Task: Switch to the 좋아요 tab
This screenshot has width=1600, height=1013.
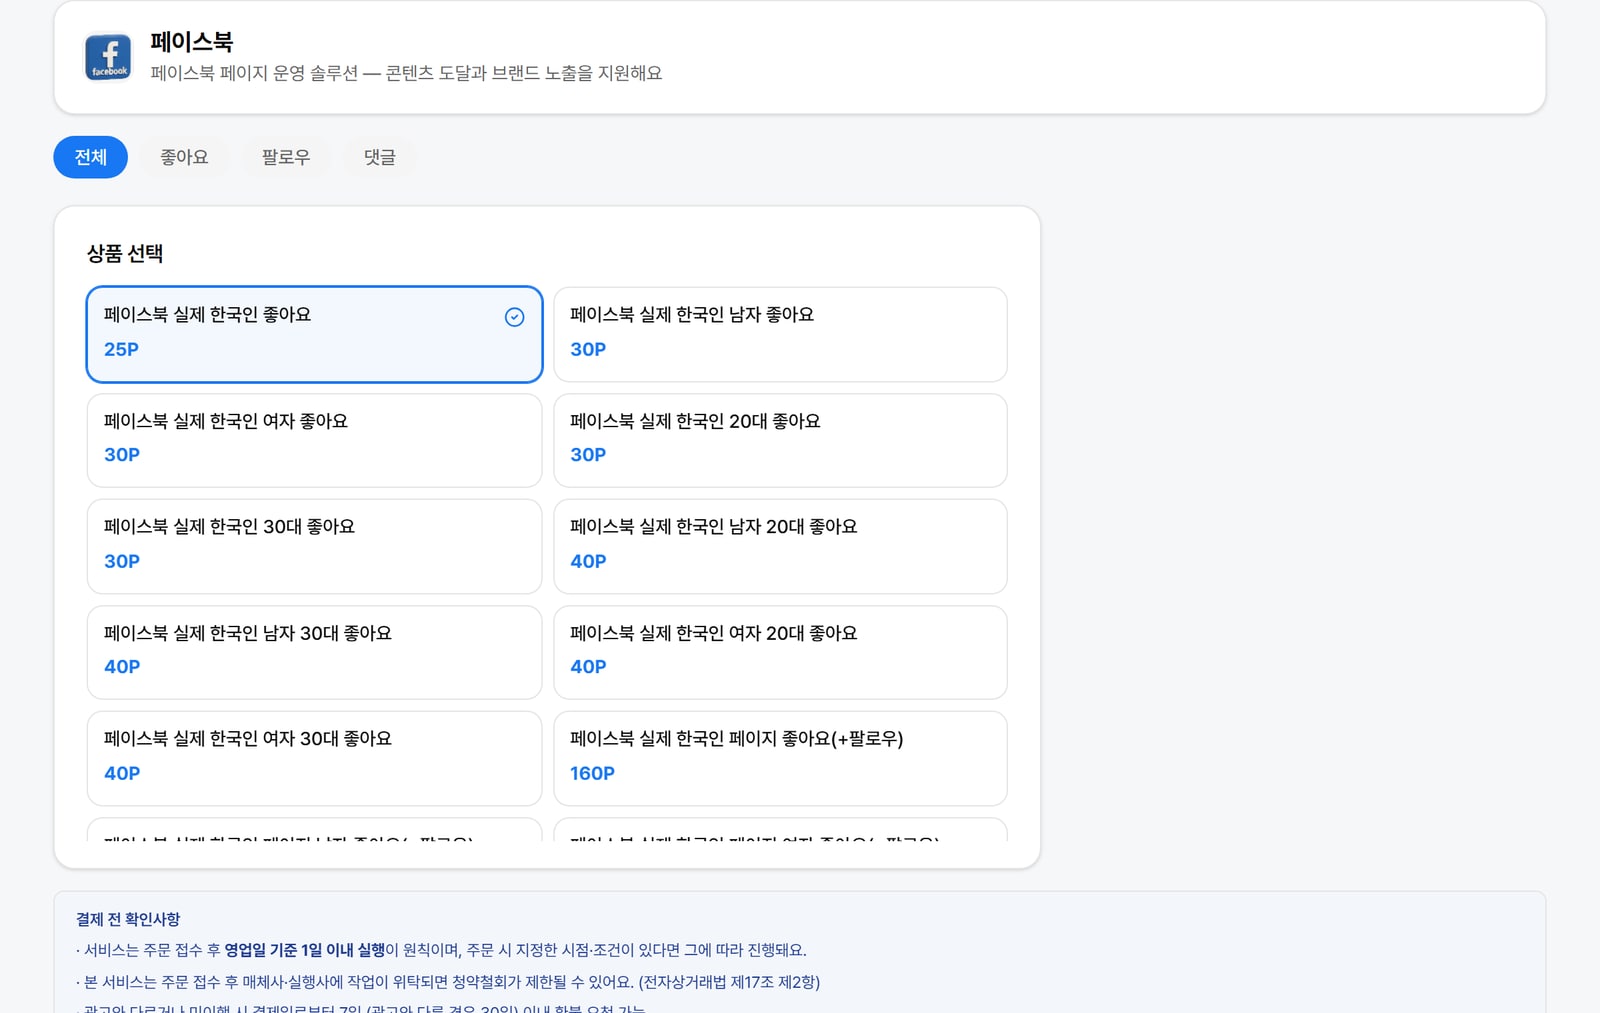Action: point(185,157)
